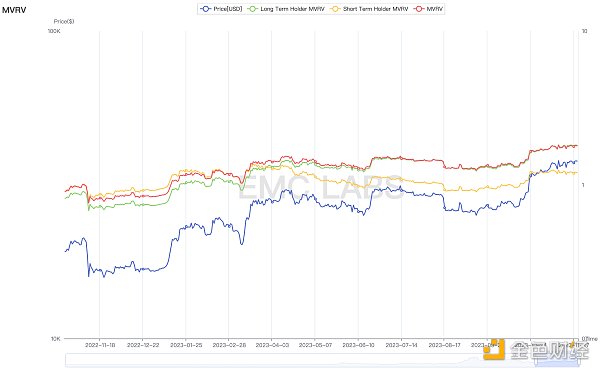Click the 100K price axis label

[x=54, y=31]
